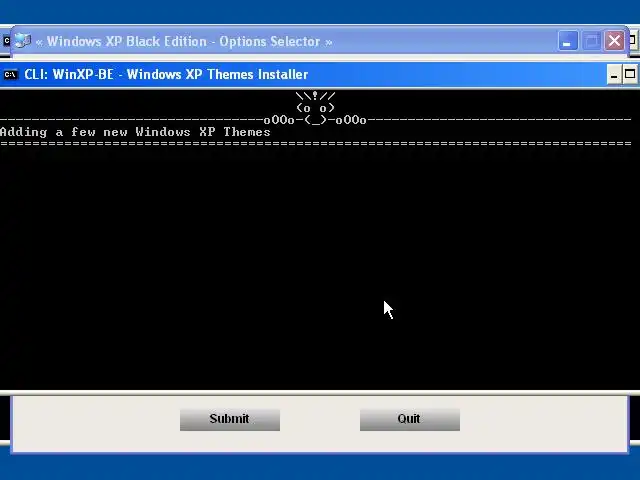The width and height of the screenshot is (640, 480).
Task: Click the disabled maximize button of Options Selector
Action: point(591,41)
